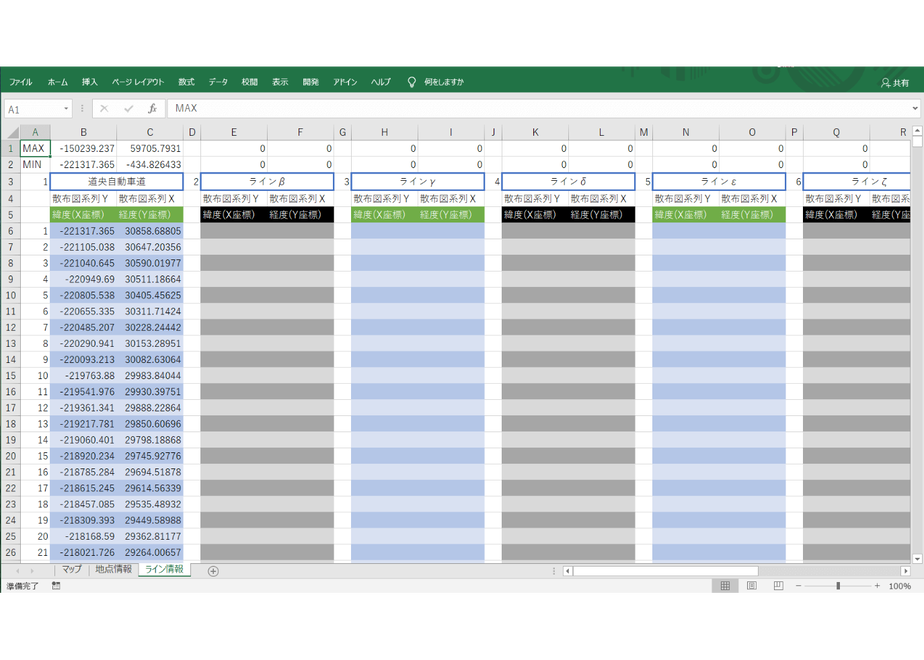Click the MIN cell in column A
Image resolution: width=924 pixels, height=660 pixels.
(35, 164)
